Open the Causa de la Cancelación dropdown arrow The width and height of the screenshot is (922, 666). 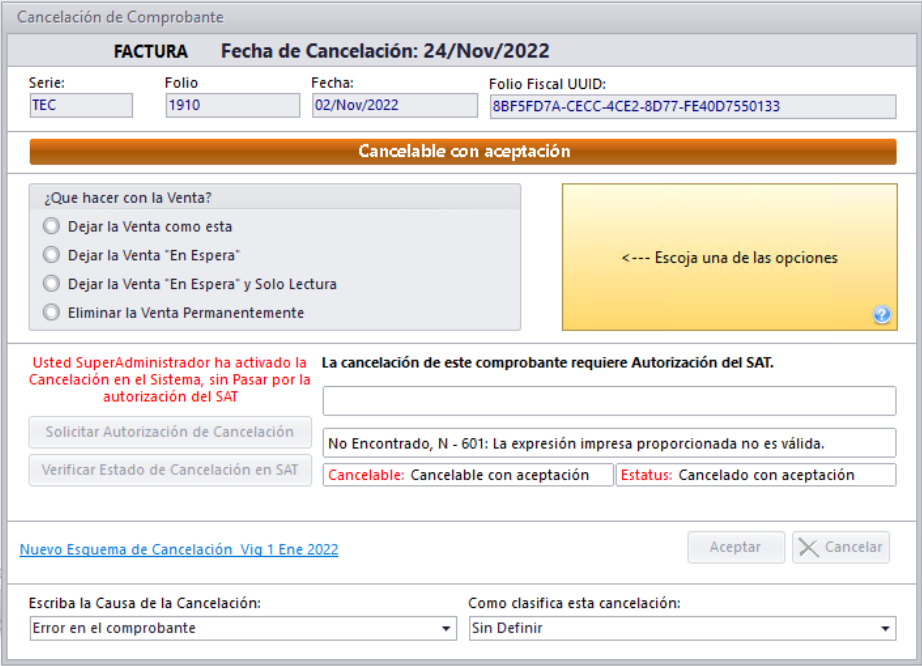447,628
